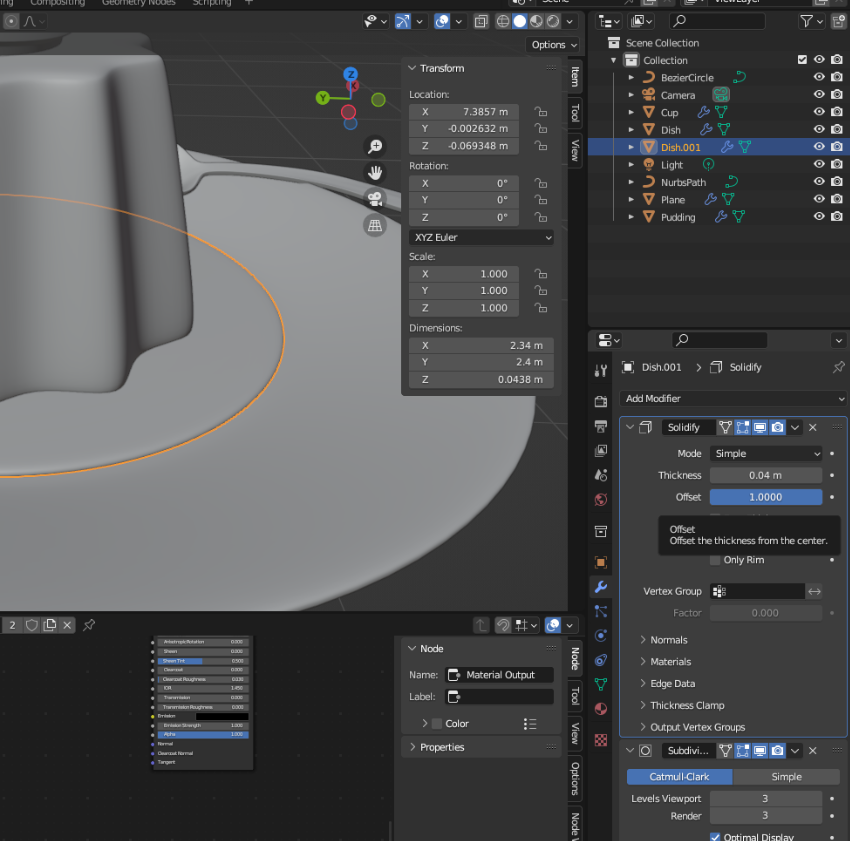
Task: Select Catmull-Clark subdivision type
Action: (679, 776)
